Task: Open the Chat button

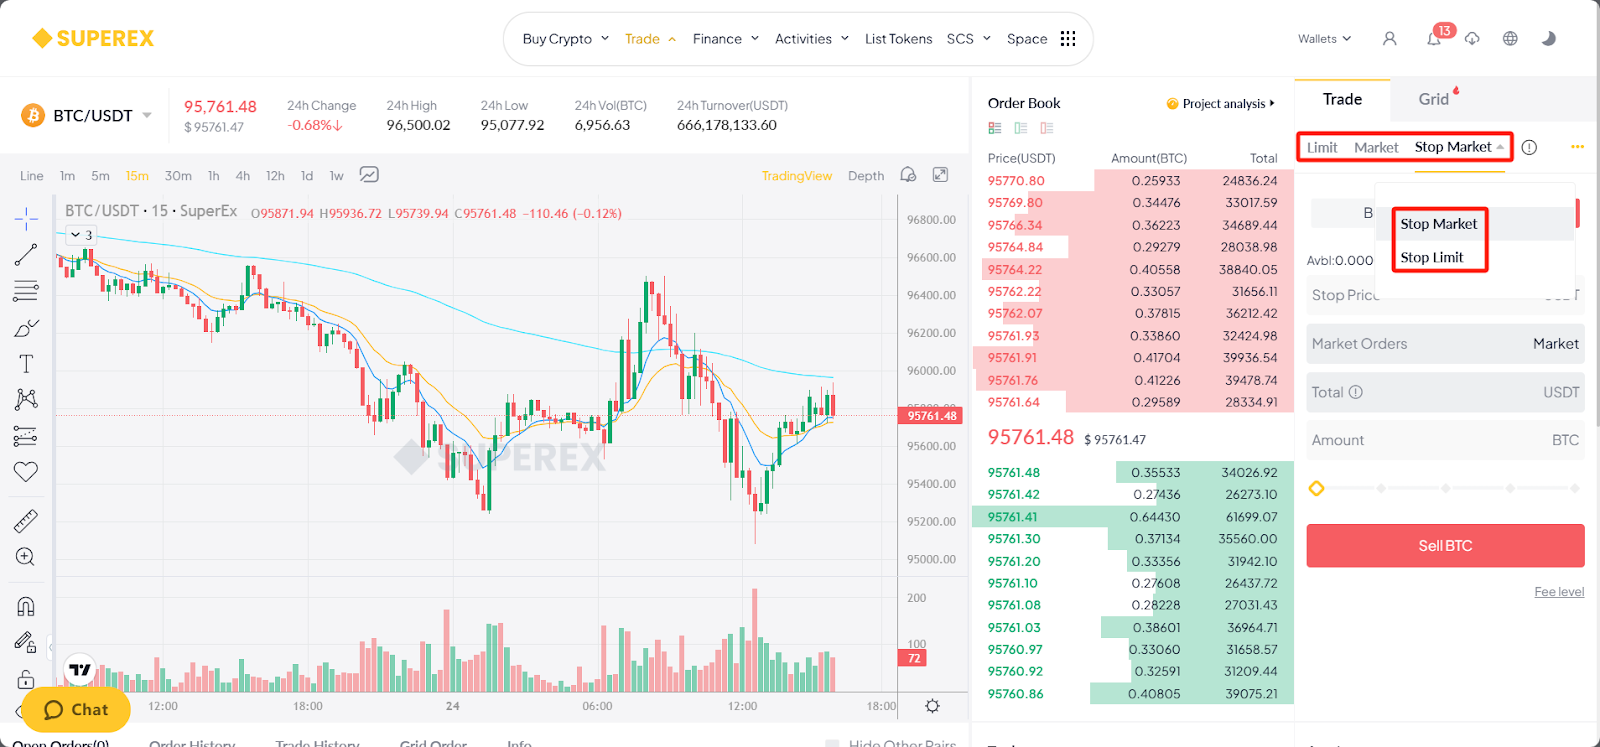Action: tap(76, 709)
